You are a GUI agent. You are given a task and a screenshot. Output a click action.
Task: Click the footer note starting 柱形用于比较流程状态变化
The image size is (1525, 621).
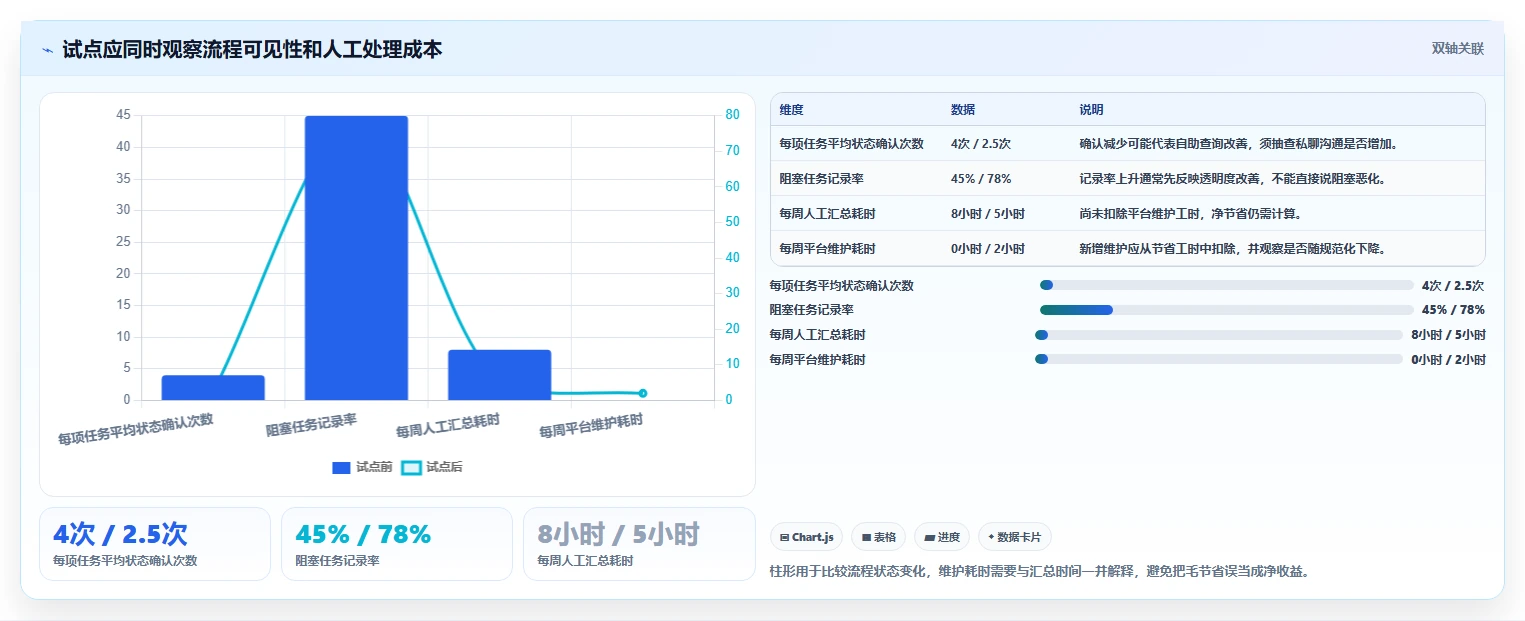click(1040, 572)
